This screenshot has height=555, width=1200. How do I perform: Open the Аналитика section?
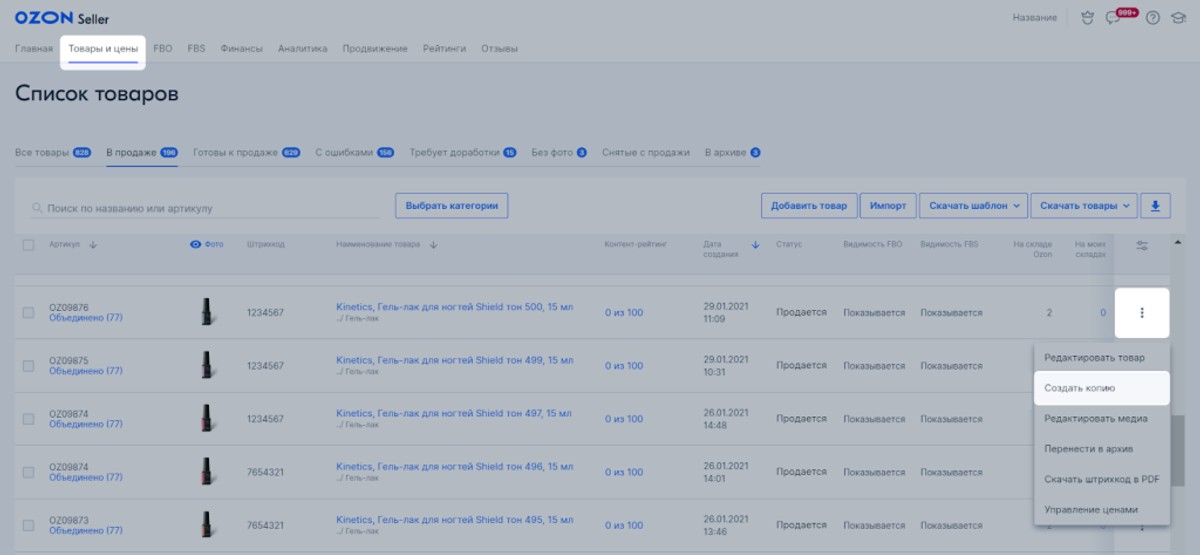tap(302, 49)
